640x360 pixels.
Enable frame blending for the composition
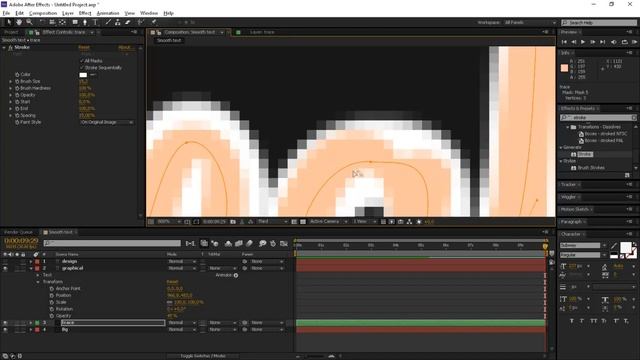pos(239,243)
